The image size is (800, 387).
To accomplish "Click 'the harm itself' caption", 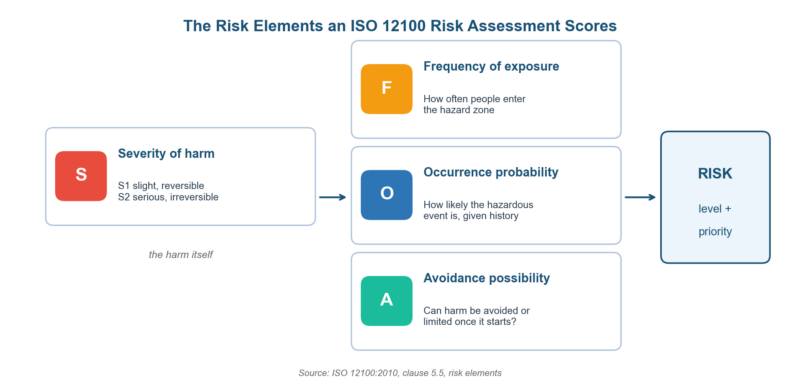I will click(x=181, y=254).
